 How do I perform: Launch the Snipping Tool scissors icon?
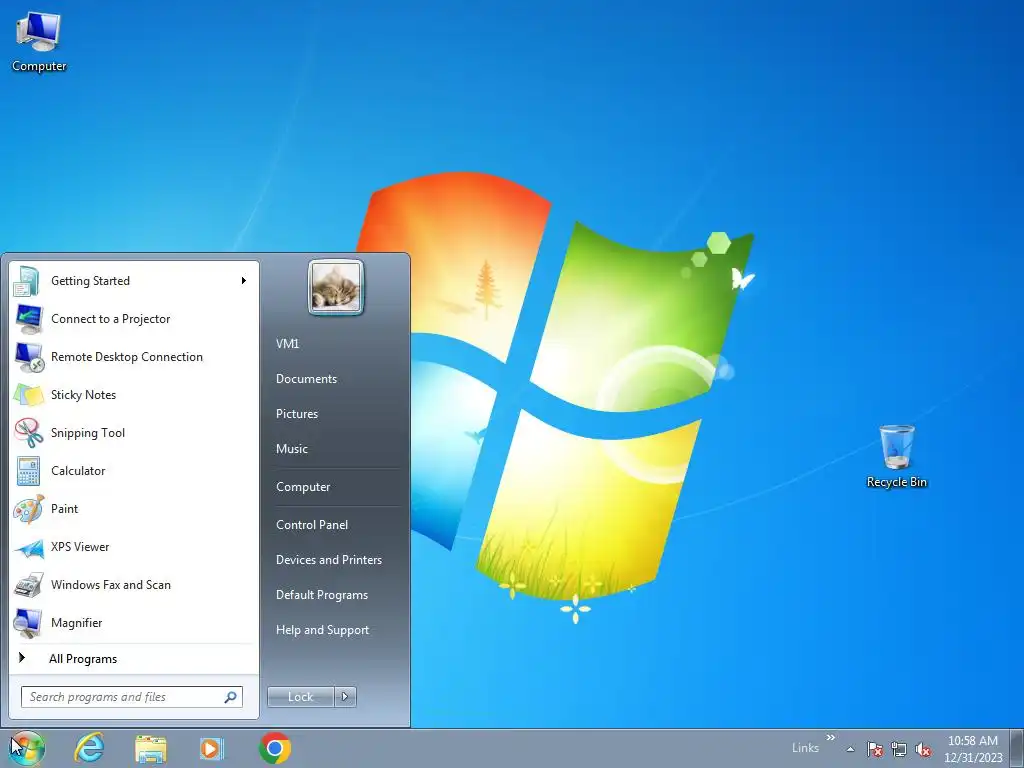27,432
